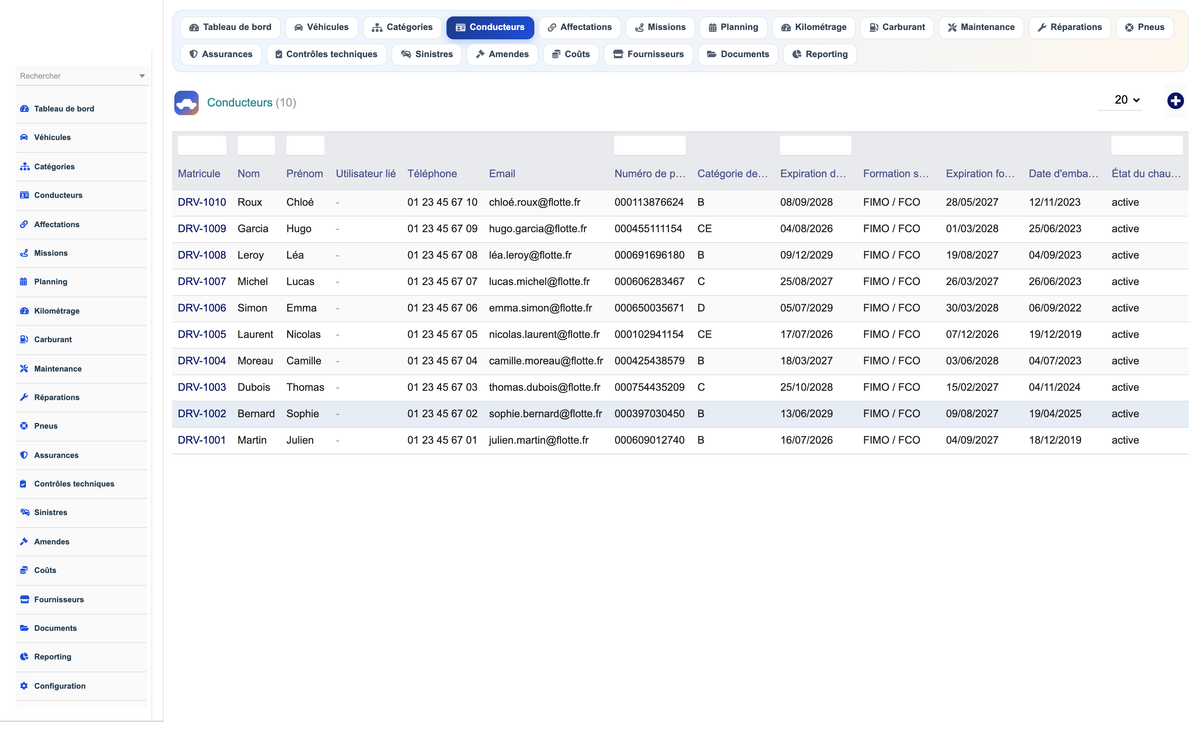Screen dimensions: 1200x743
Task: Open driver record DRV-1008
Action: (202, 255)
